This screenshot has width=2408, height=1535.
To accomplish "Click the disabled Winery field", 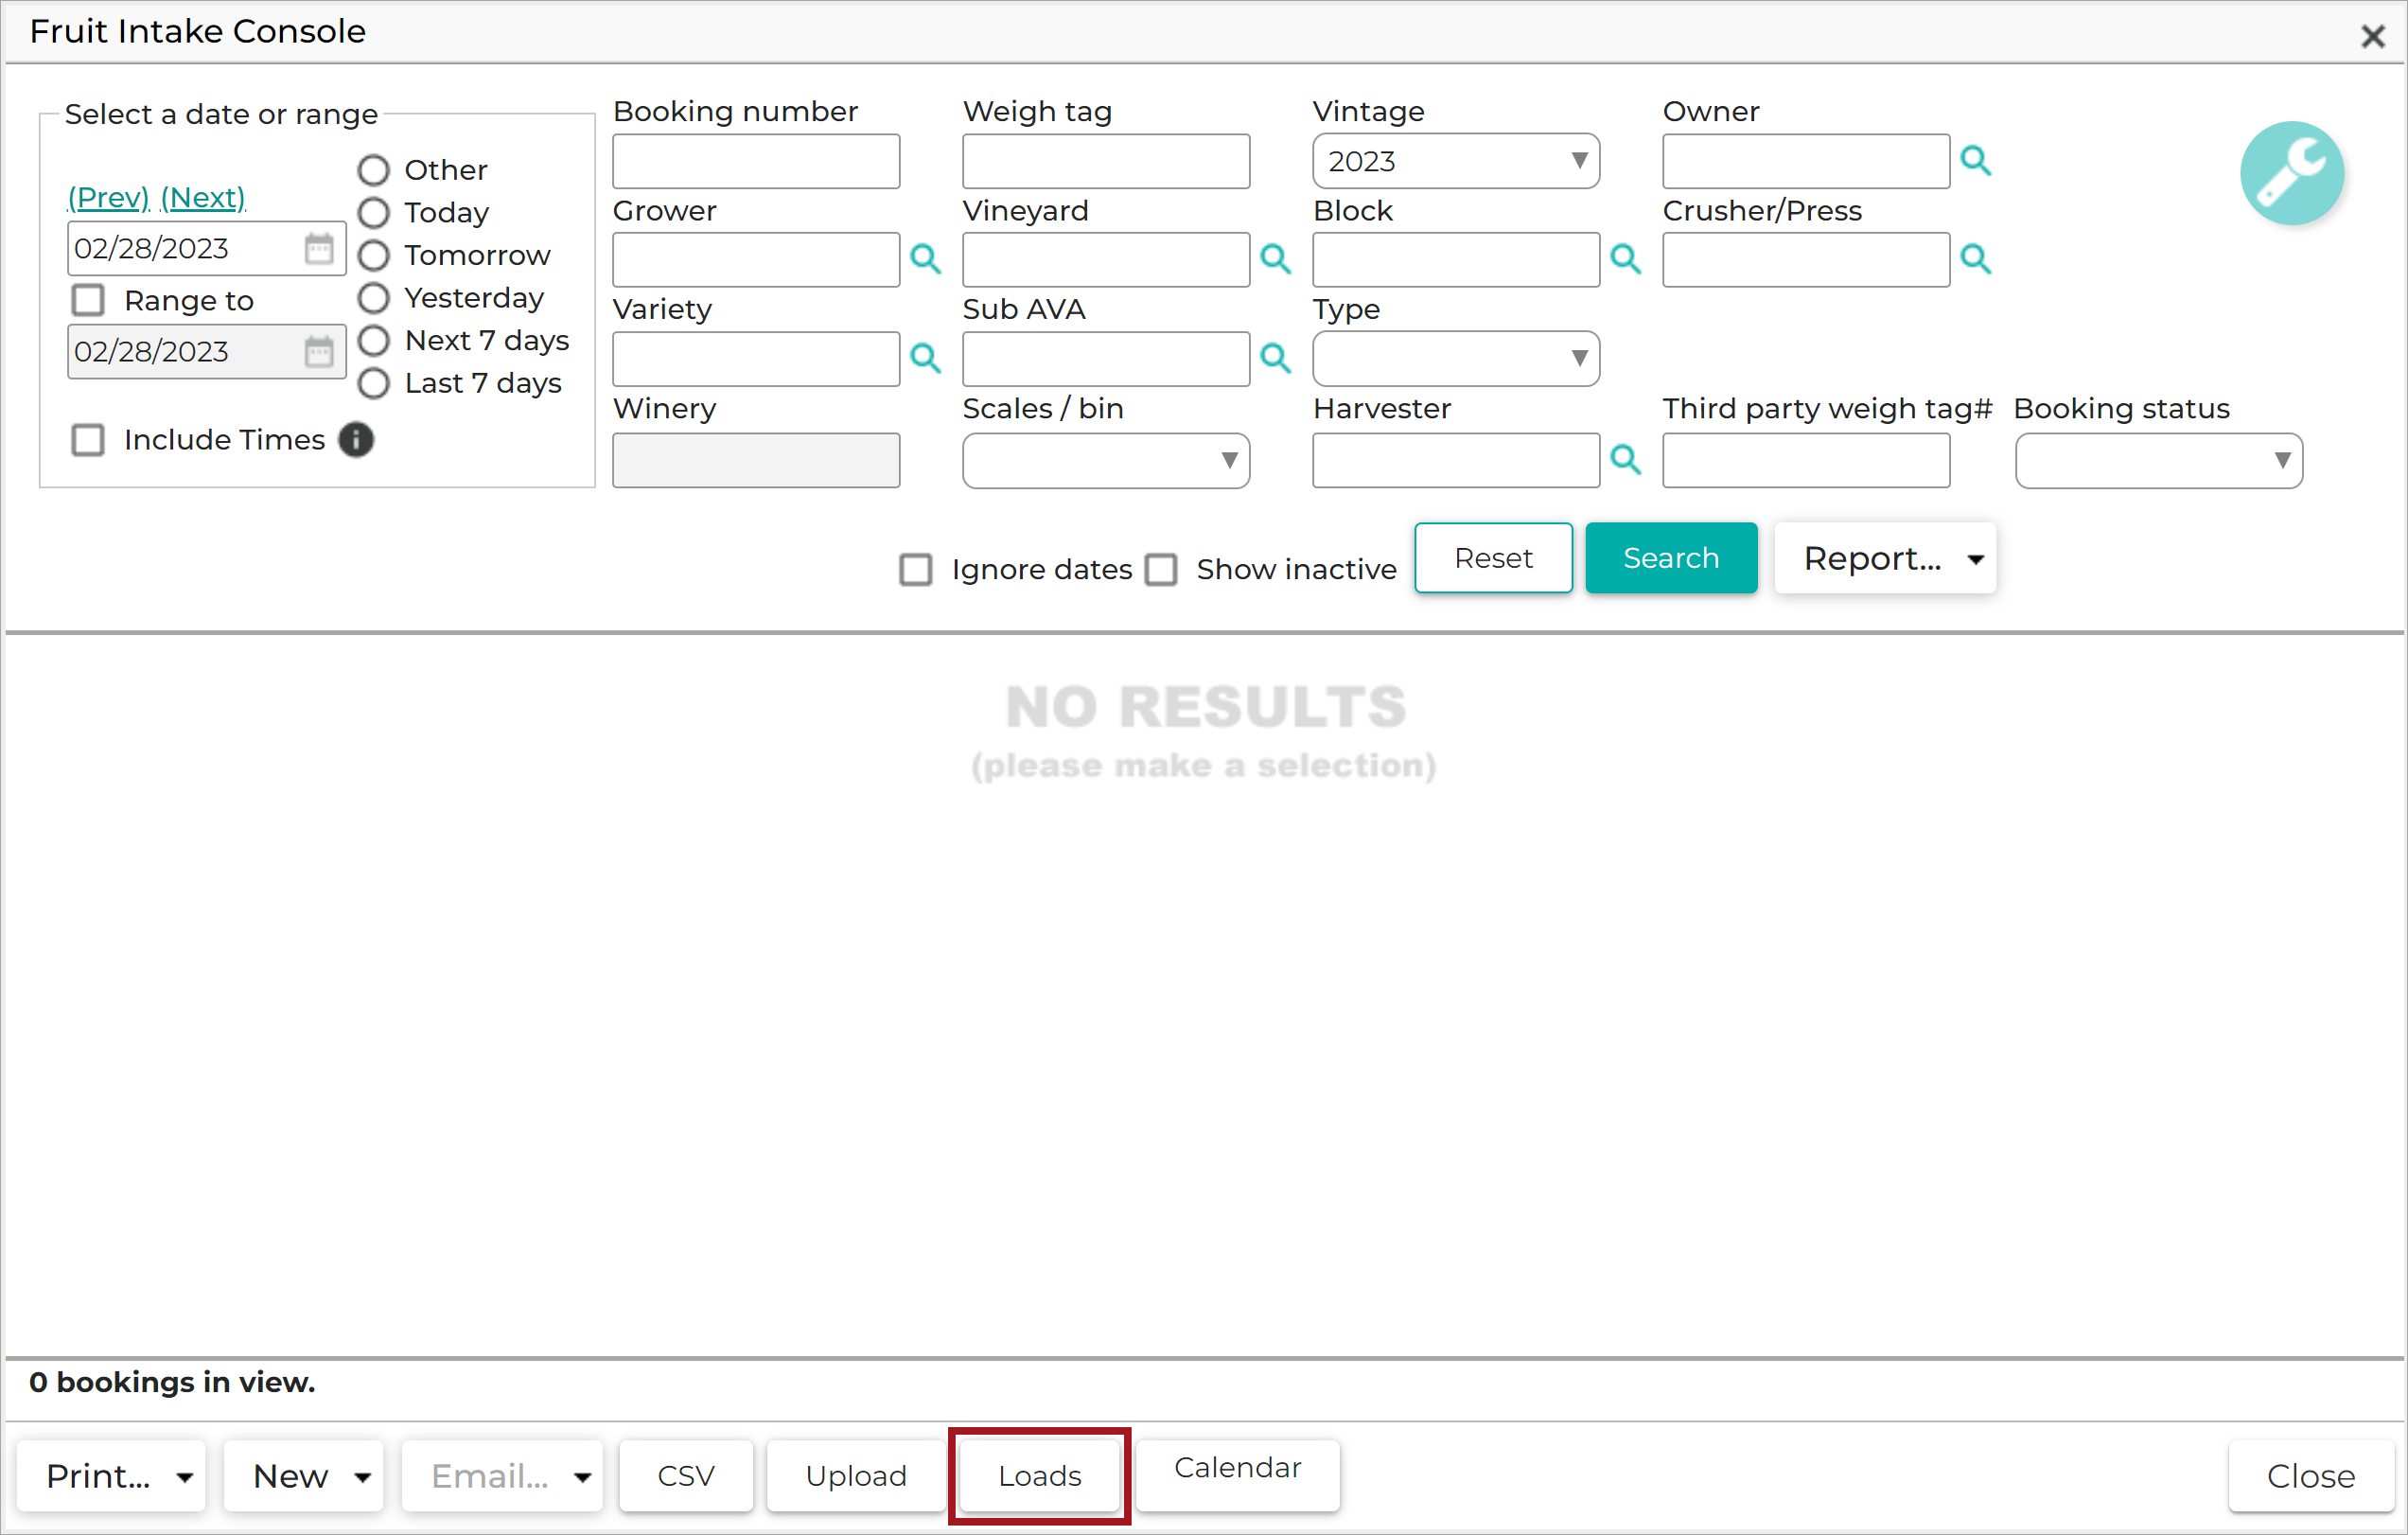I will coord(756,461).
